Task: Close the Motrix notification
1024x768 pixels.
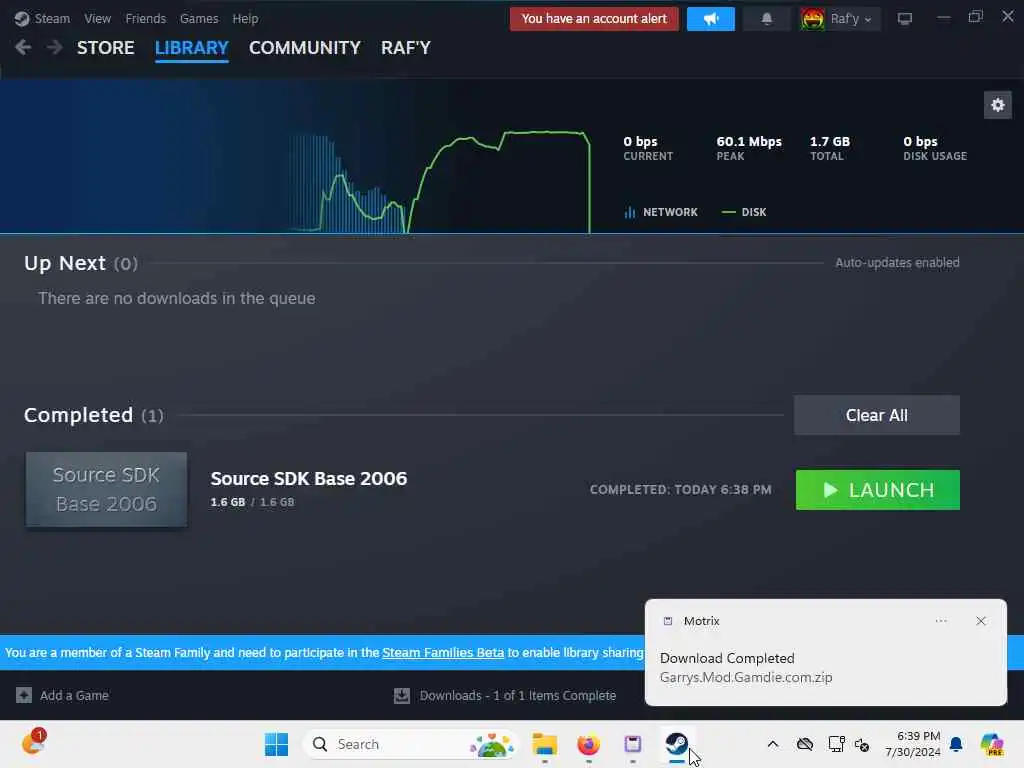Action: (x=980, y=621)
